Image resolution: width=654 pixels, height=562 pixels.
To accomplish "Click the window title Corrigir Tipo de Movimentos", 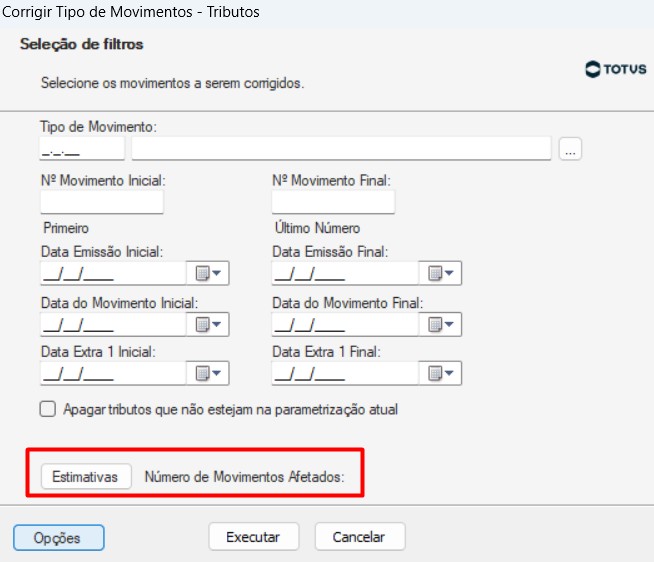I will 131,12.
